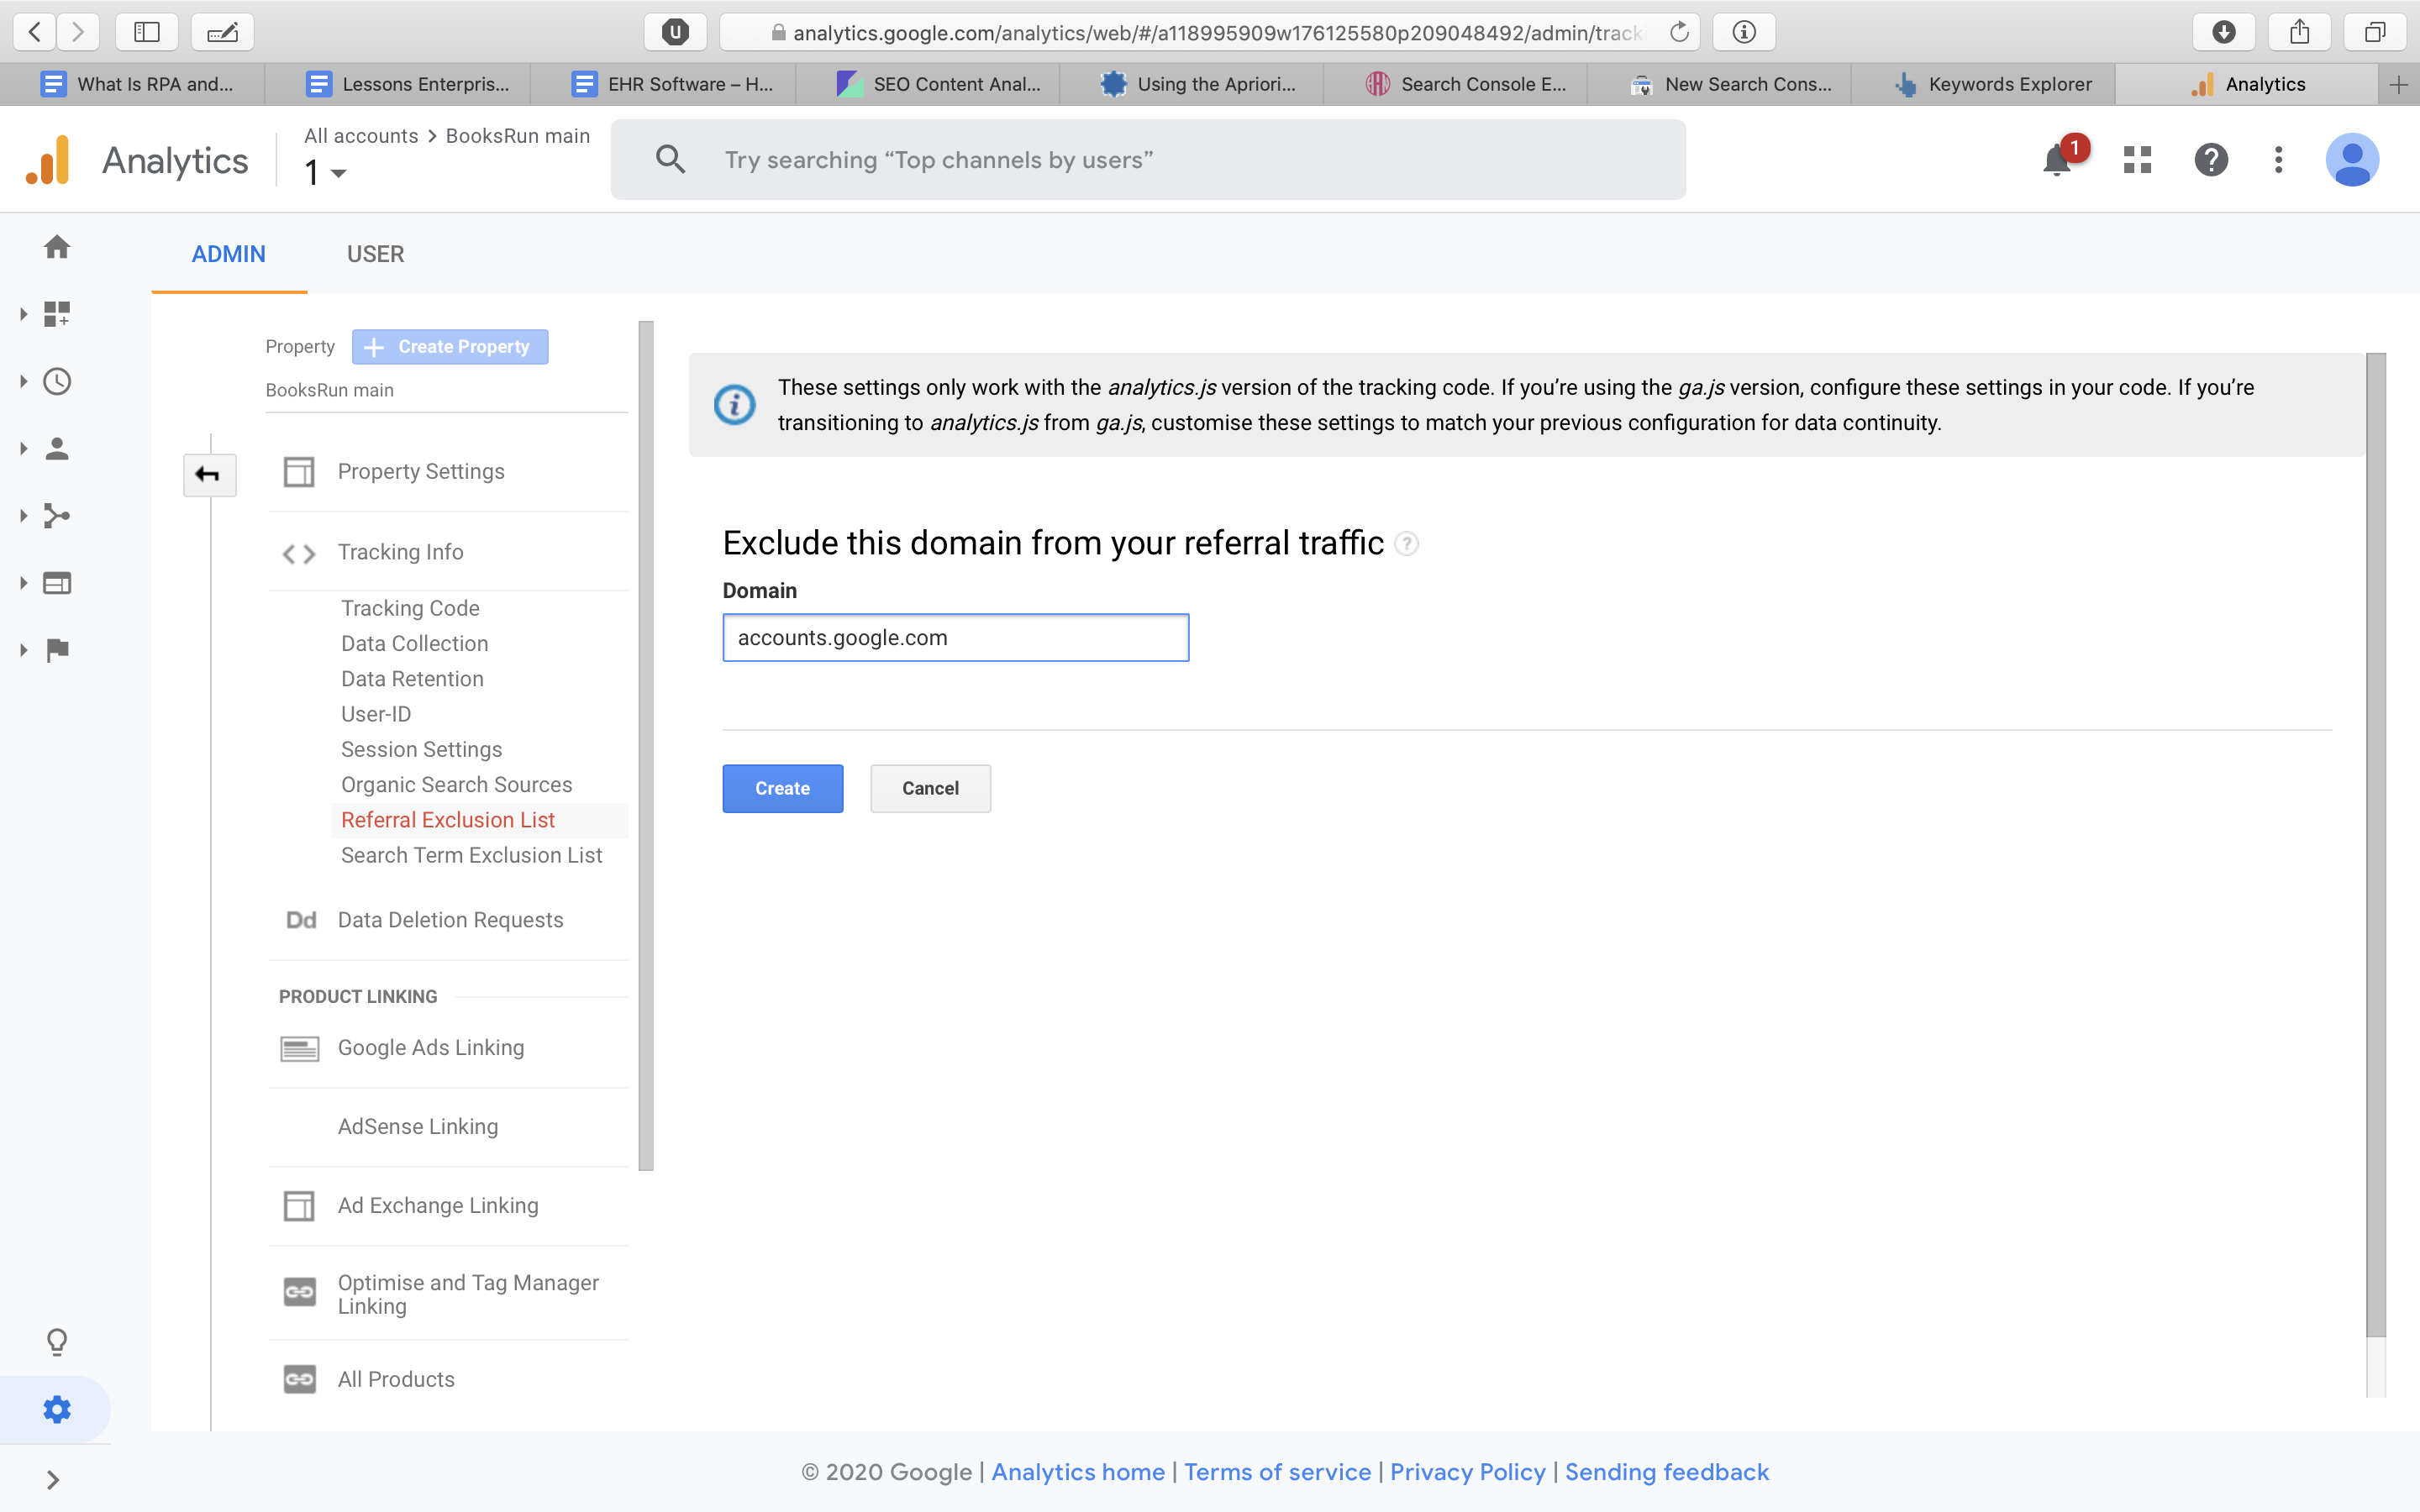
Task: Click the Safari share icon
Action: coord(2299,32)
